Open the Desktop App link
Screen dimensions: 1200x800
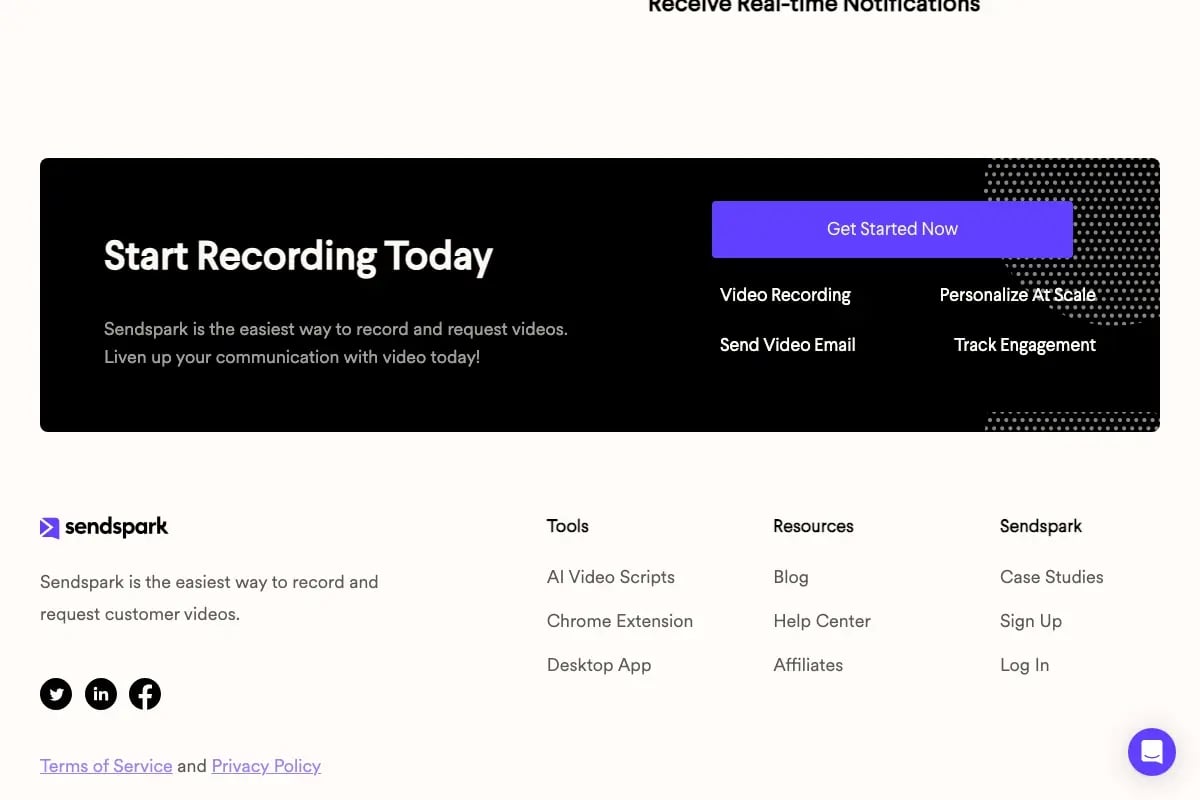point(599,665)
